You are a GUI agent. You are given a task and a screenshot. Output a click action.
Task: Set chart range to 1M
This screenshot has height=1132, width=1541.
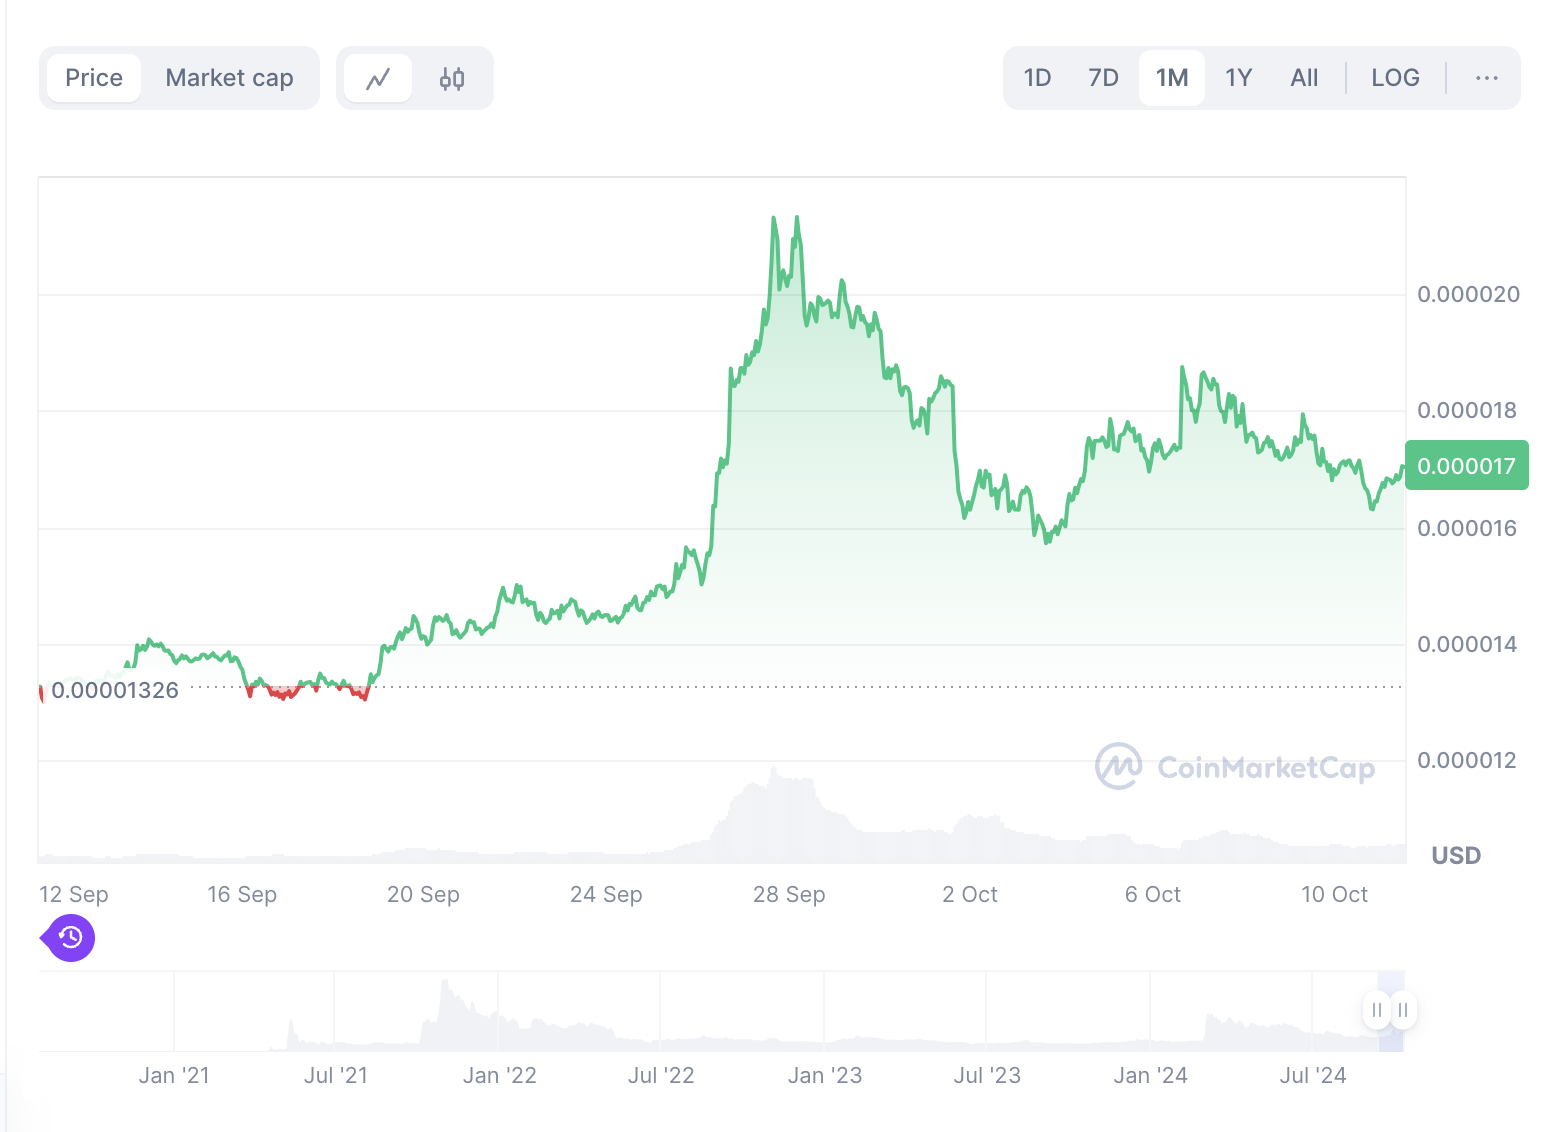[1172, 78]
